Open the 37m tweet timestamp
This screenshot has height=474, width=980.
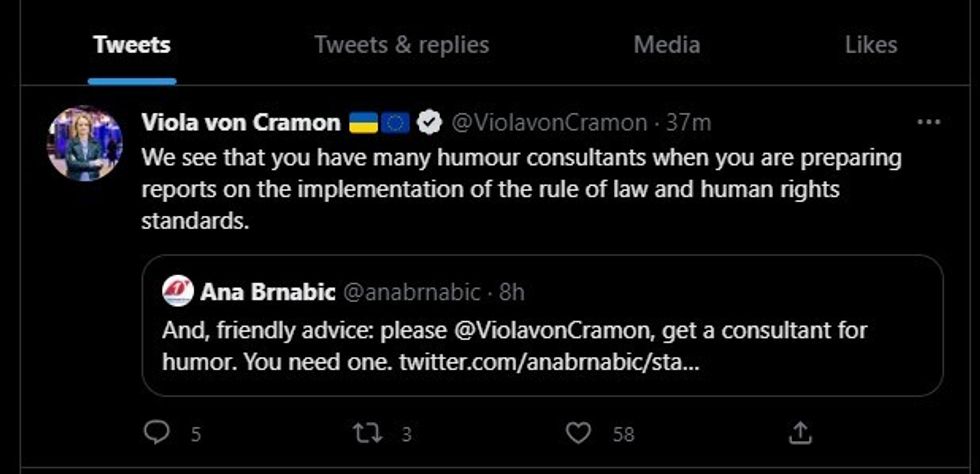coord(689,123)
